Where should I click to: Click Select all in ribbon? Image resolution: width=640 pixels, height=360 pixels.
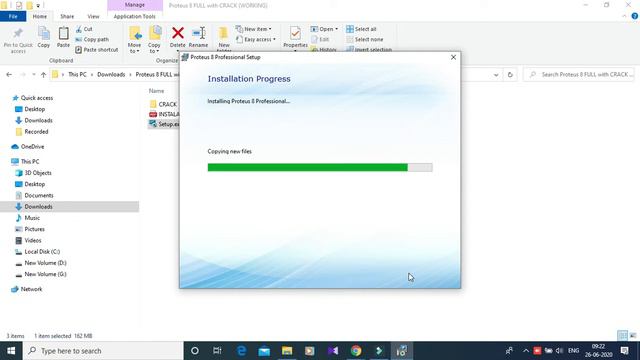(361, 29)
